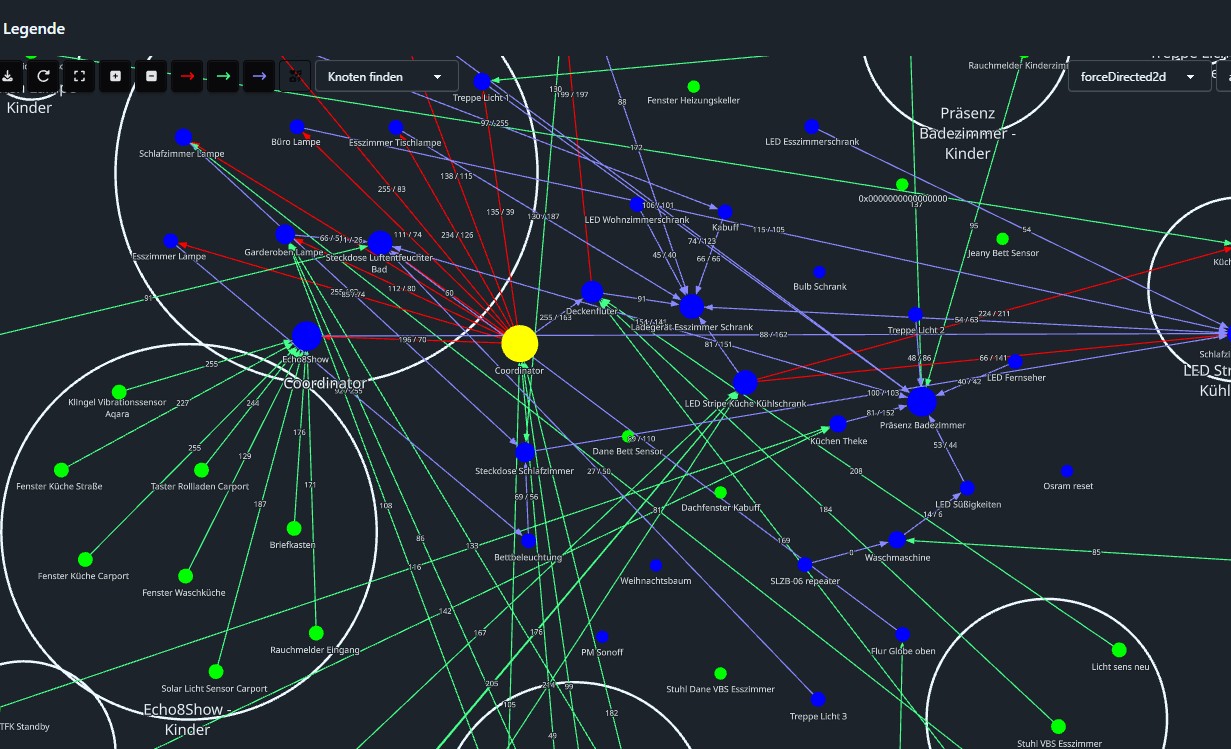Click the download network map icon

pyautogui.click(x=8, y=76)
